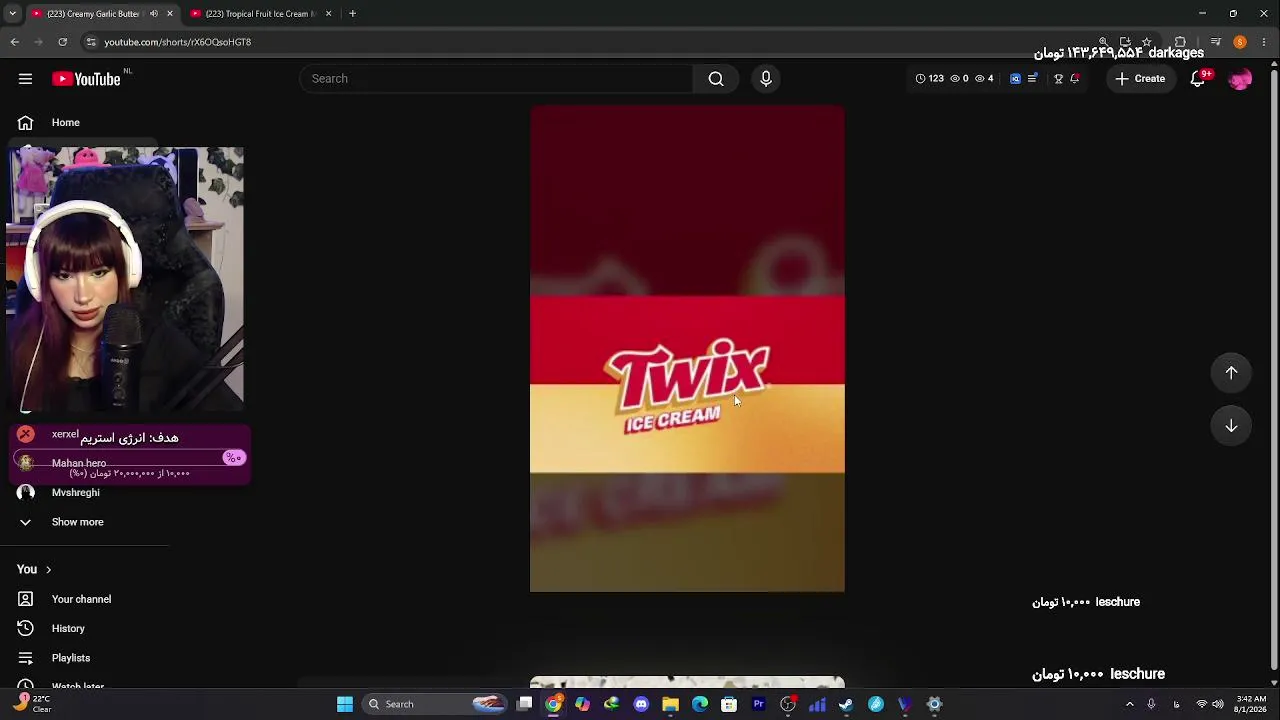Start voice search with the microphone

(766, 79)
